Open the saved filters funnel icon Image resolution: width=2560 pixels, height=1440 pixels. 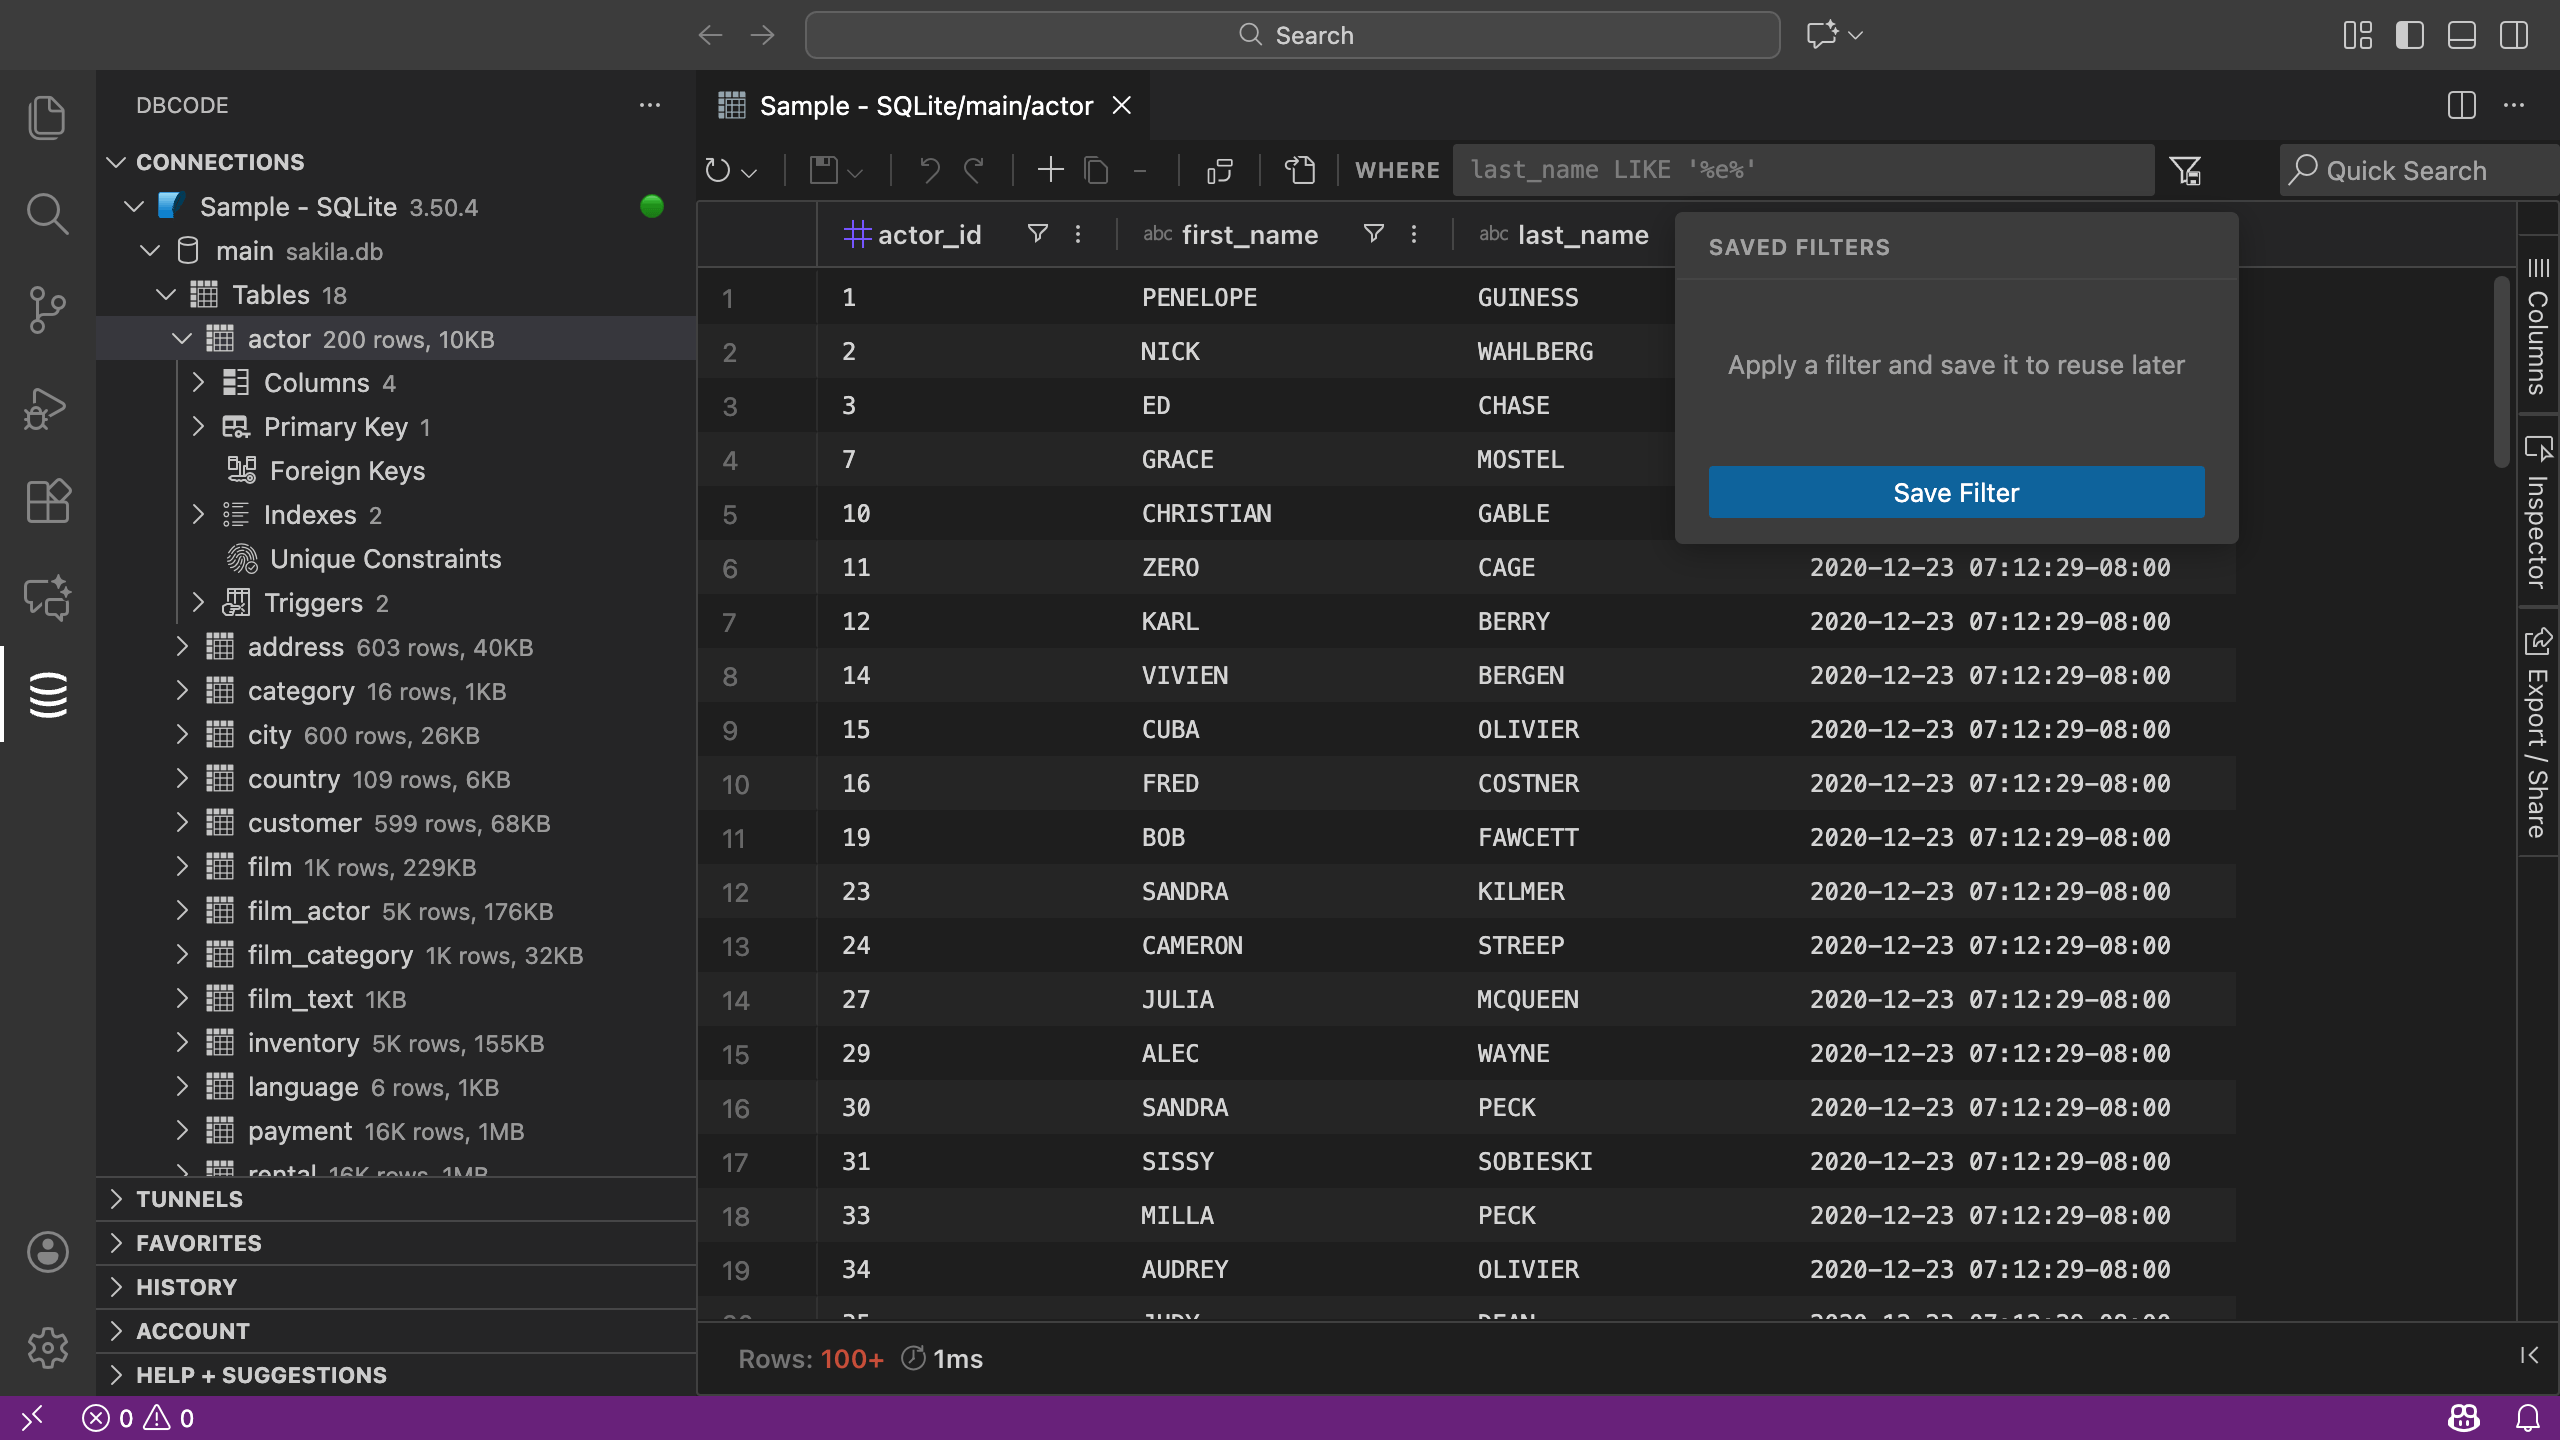[x=2185, y=170]
